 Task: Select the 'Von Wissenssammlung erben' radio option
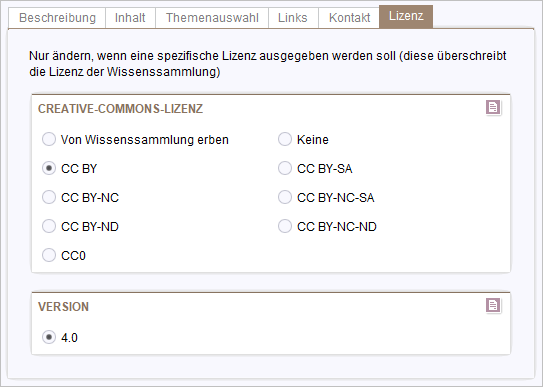pos(49,139)
